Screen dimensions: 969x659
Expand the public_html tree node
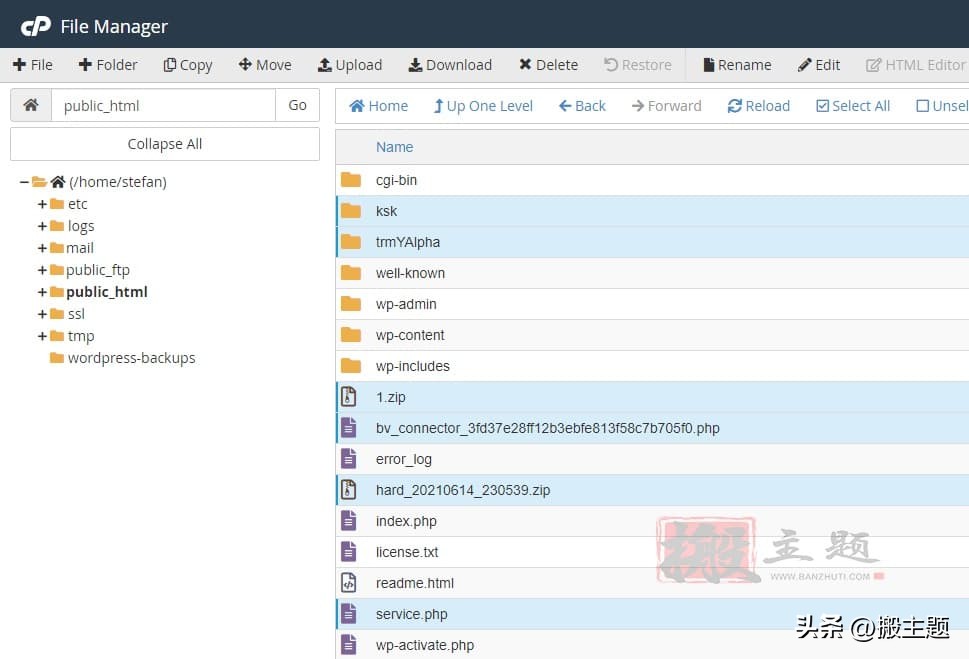(x=42, y=292)
